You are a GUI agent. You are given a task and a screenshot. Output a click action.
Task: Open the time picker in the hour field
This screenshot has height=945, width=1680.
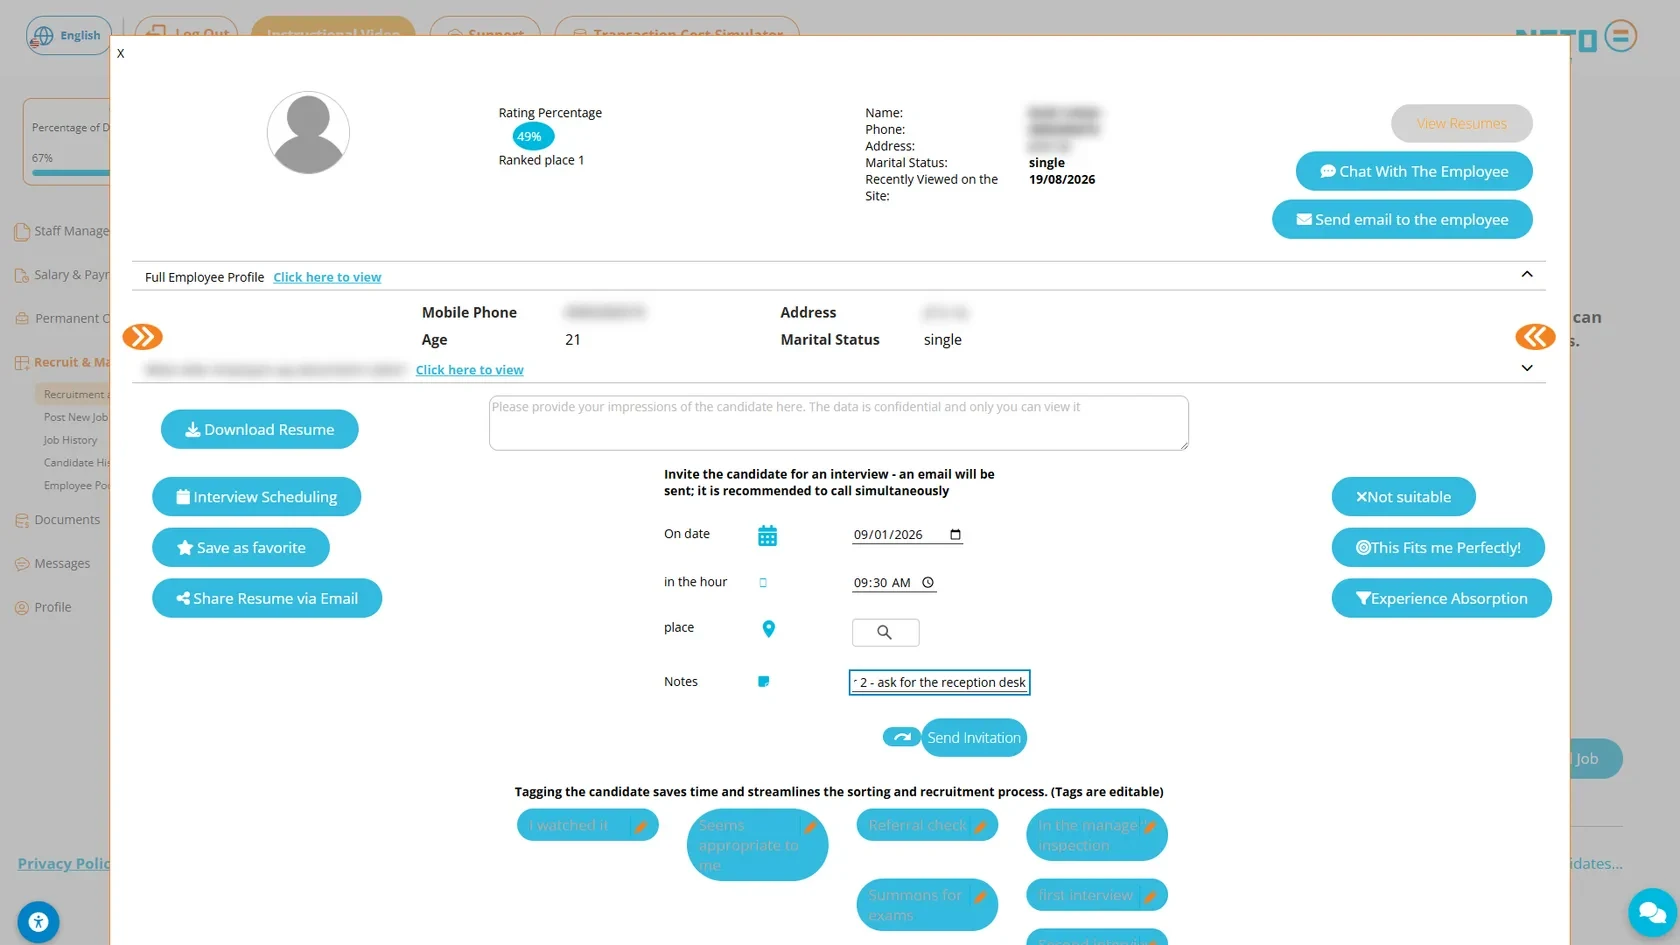928,583
